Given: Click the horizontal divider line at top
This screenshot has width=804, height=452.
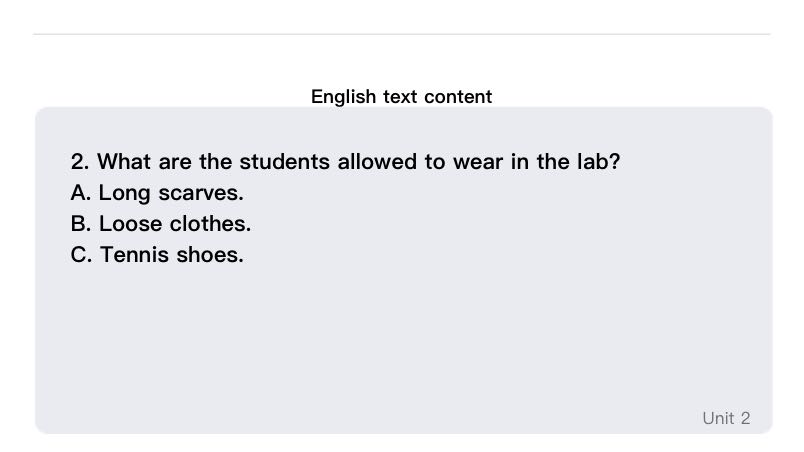Looking at the screenshot, I should pos(400,35).
